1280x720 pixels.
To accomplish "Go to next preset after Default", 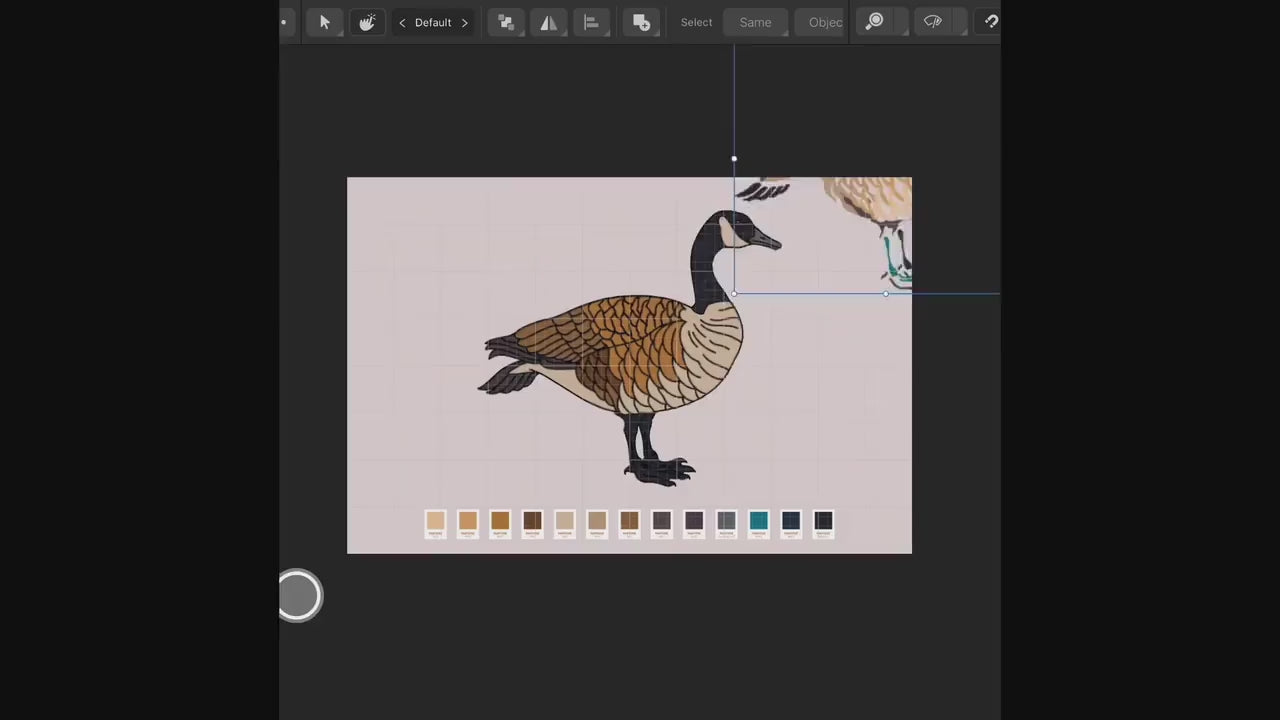I will coord(464,22).
